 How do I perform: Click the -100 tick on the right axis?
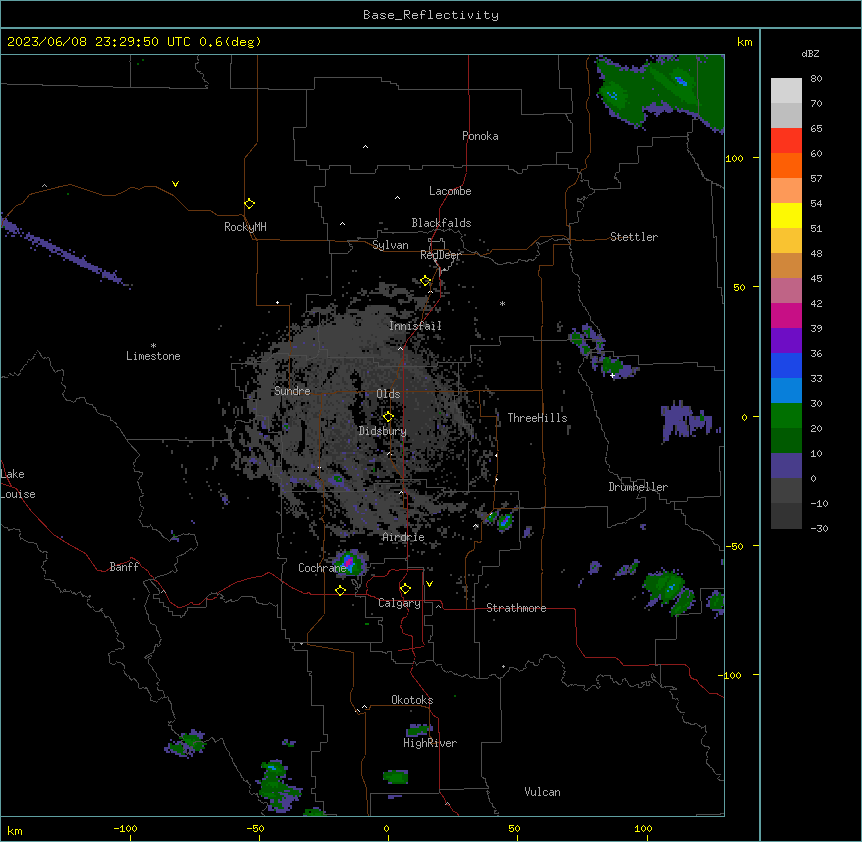click(x=731, y=675)
